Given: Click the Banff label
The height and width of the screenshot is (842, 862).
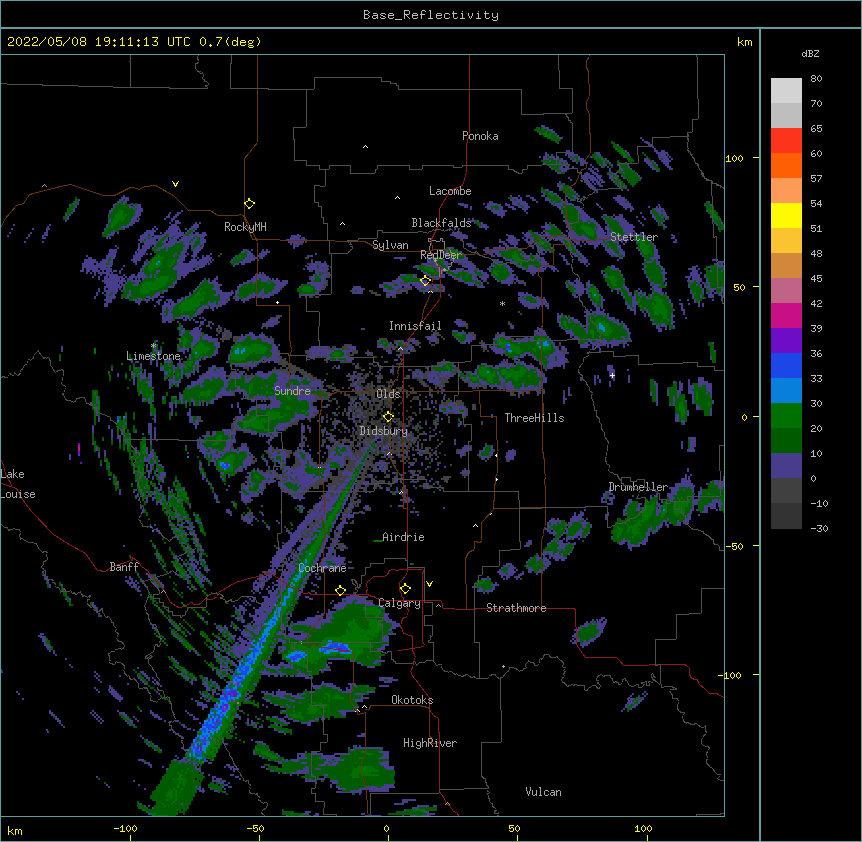Looking at the screenshot, I should tap(124, 567).
